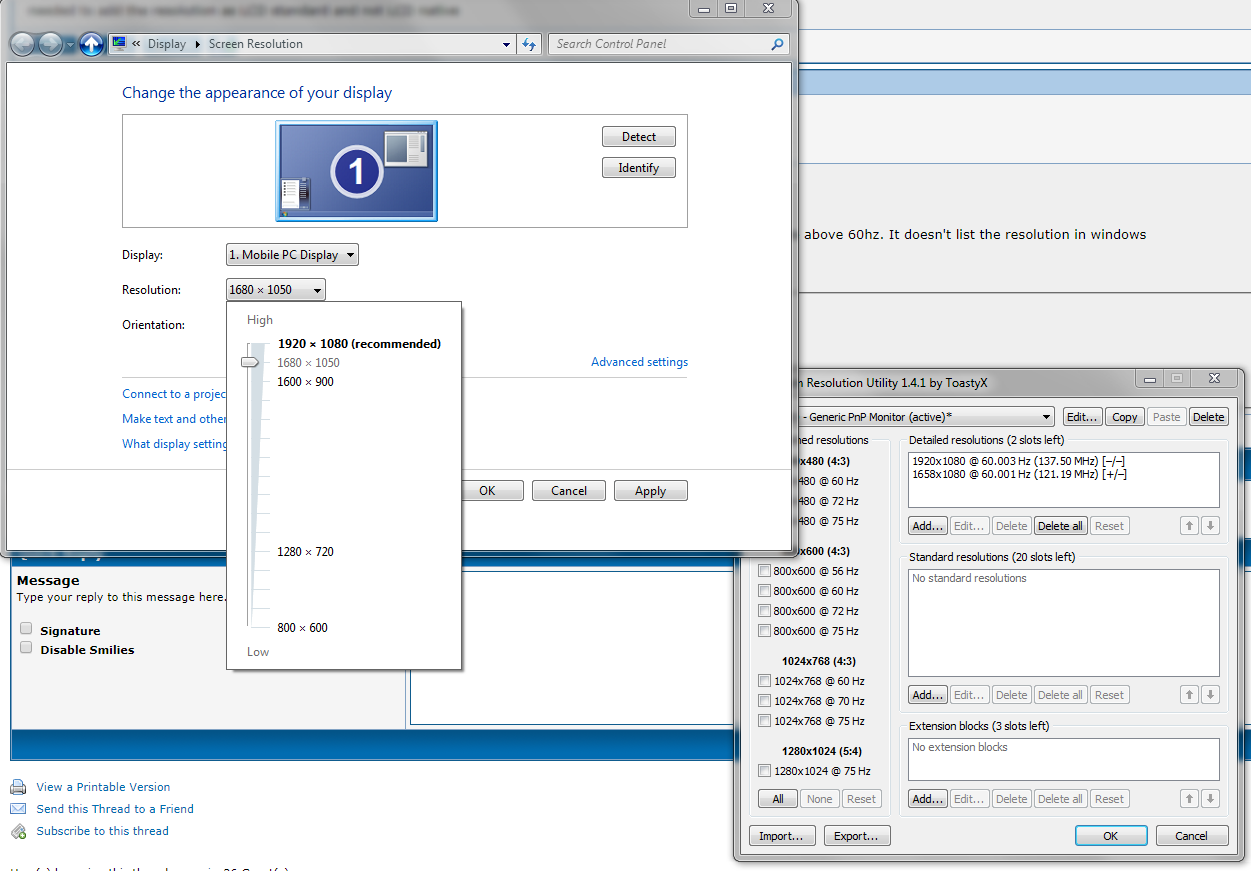Toggle 800x600 @ 56 Hz checkbox
This screenshot has height=871, width=1251.
coord(765,571)
